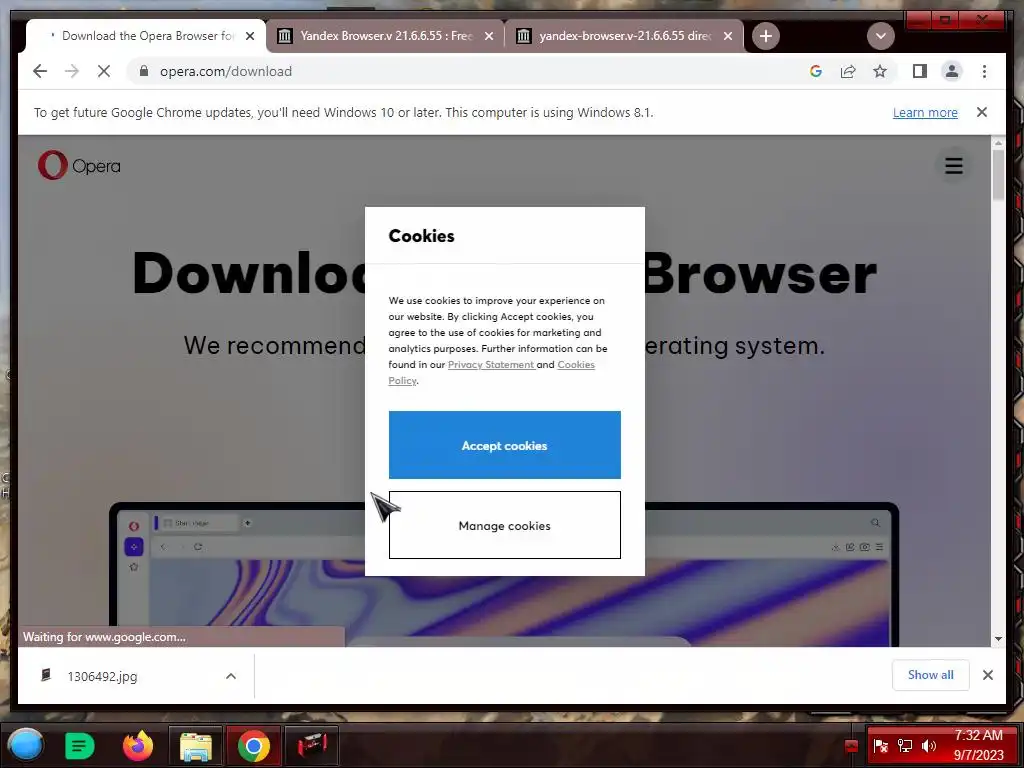Open the Google icon in address bar
1024x768 pixels.
click(x=816, y=71)
